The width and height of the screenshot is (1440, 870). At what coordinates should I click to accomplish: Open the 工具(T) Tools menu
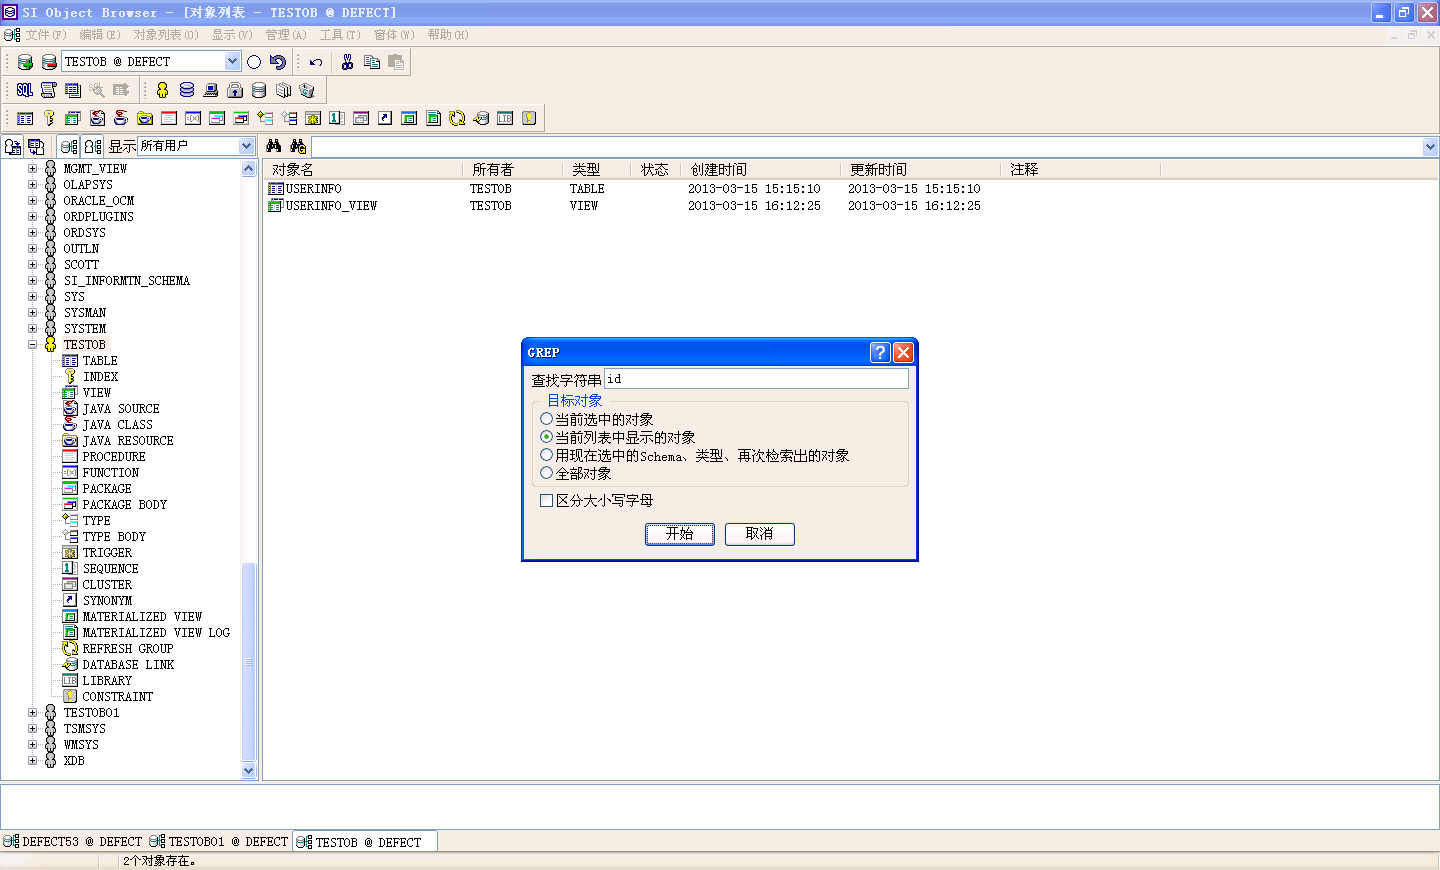339,35
